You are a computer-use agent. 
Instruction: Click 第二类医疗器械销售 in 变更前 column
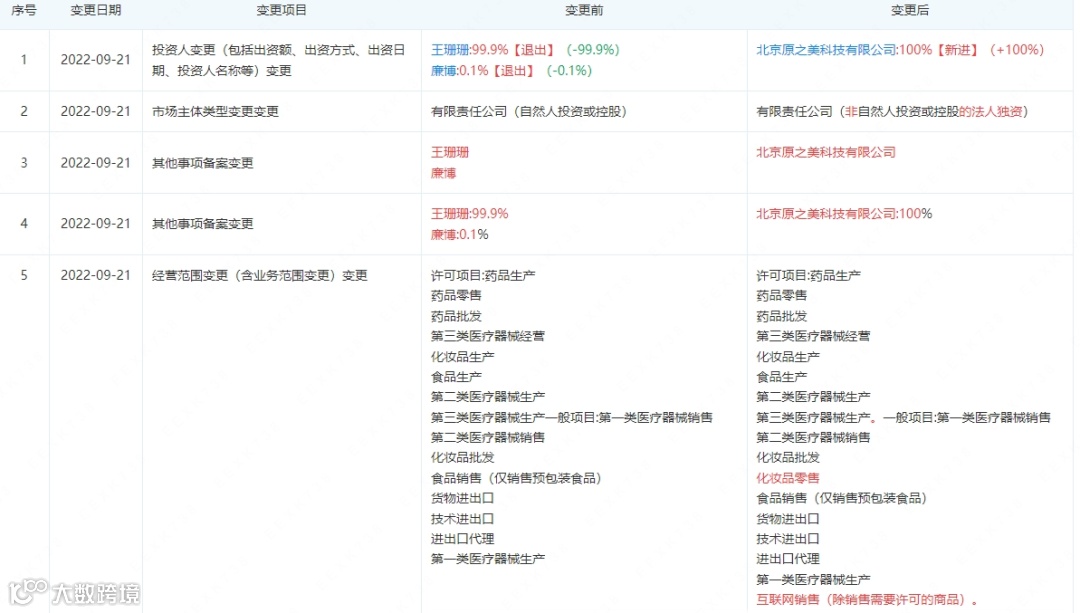(x=488, y=437)
